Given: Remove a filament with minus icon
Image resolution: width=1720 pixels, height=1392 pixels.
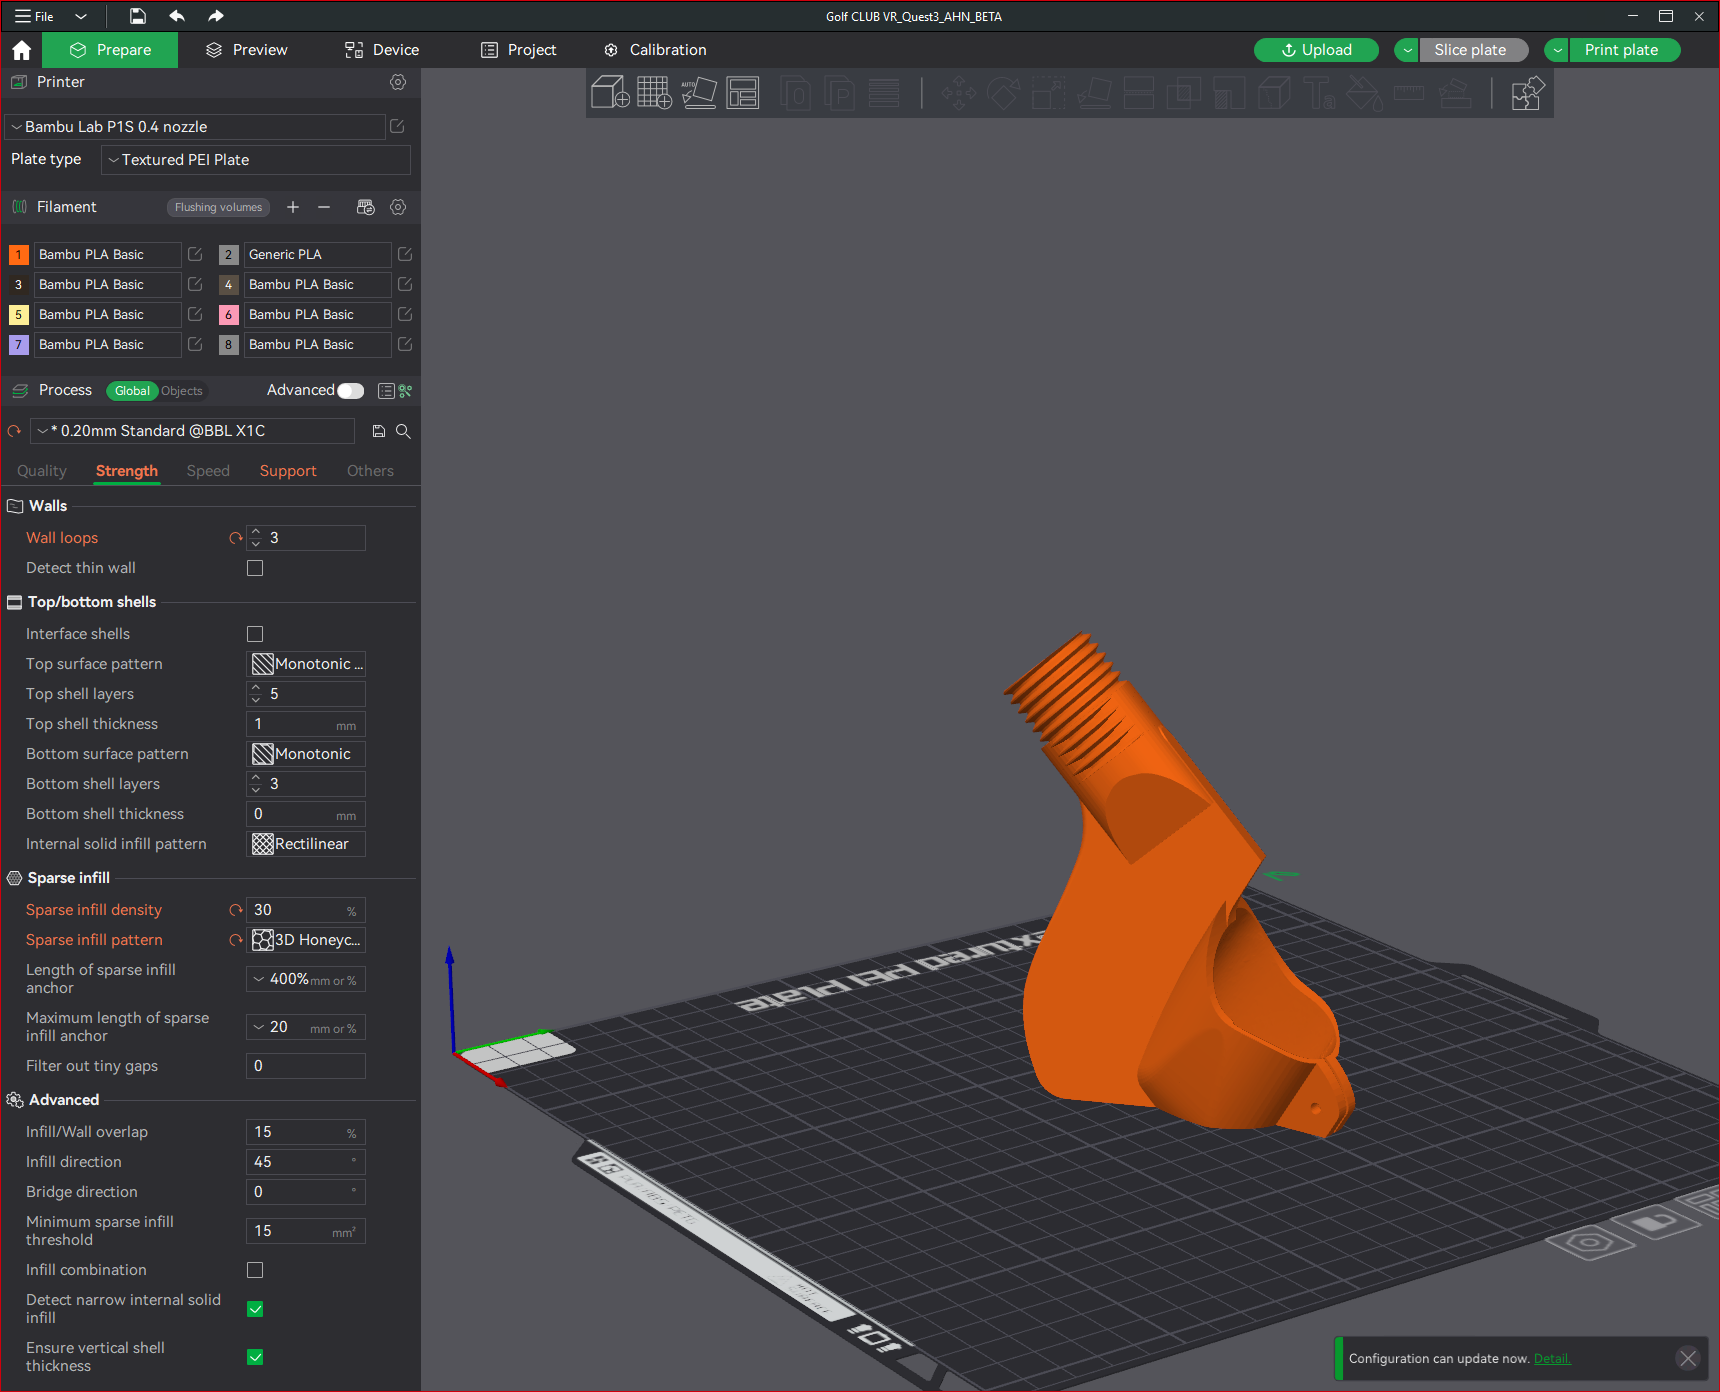Looking at the screenshot, I should pos(324,207).
